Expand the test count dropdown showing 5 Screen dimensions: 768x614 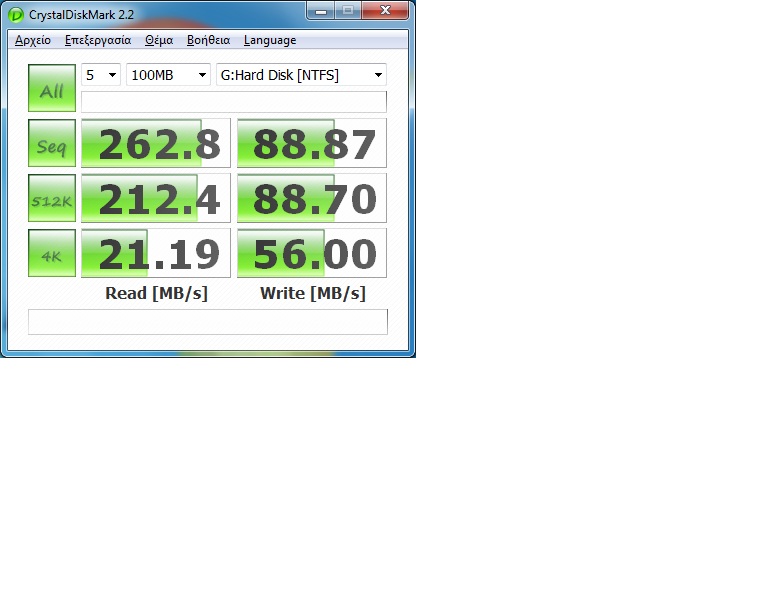tap(101, 75)
